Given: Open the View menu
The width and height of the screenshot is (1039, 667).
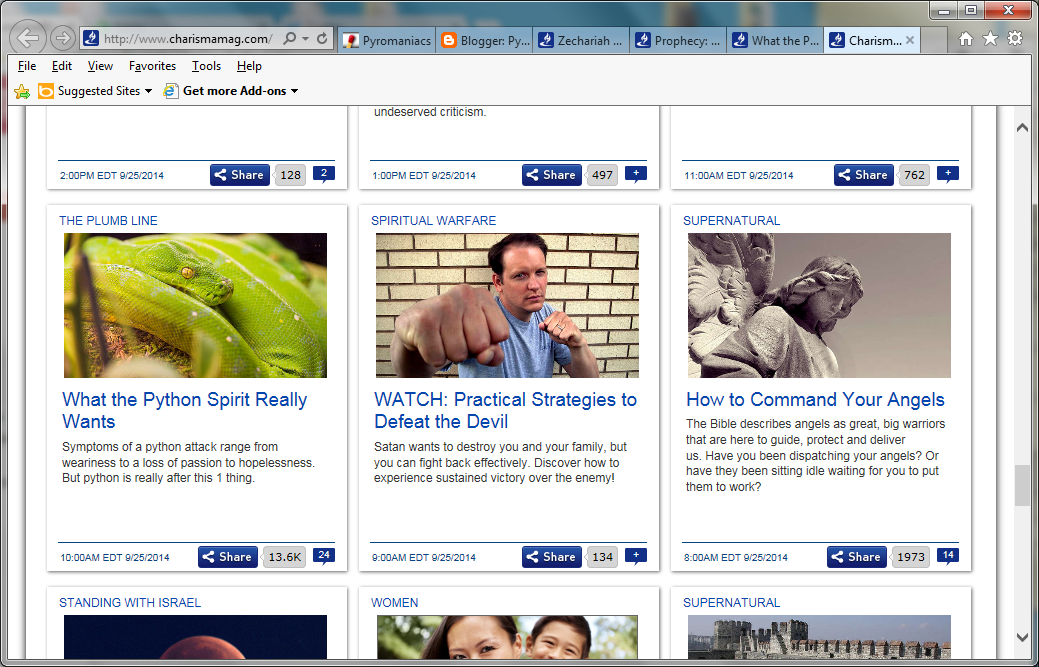Looking at the screenshot, I should (x=100, y=66).
